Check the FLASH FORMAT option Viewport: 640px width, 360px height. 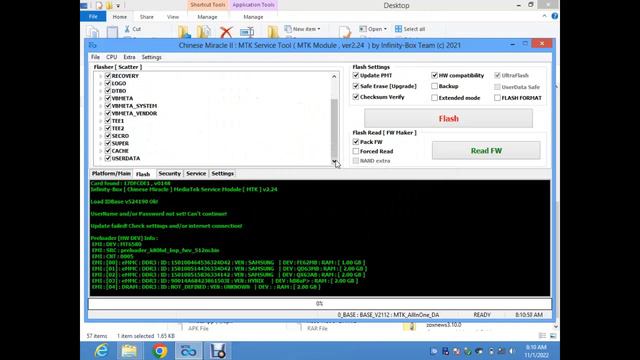click(497, 98)
